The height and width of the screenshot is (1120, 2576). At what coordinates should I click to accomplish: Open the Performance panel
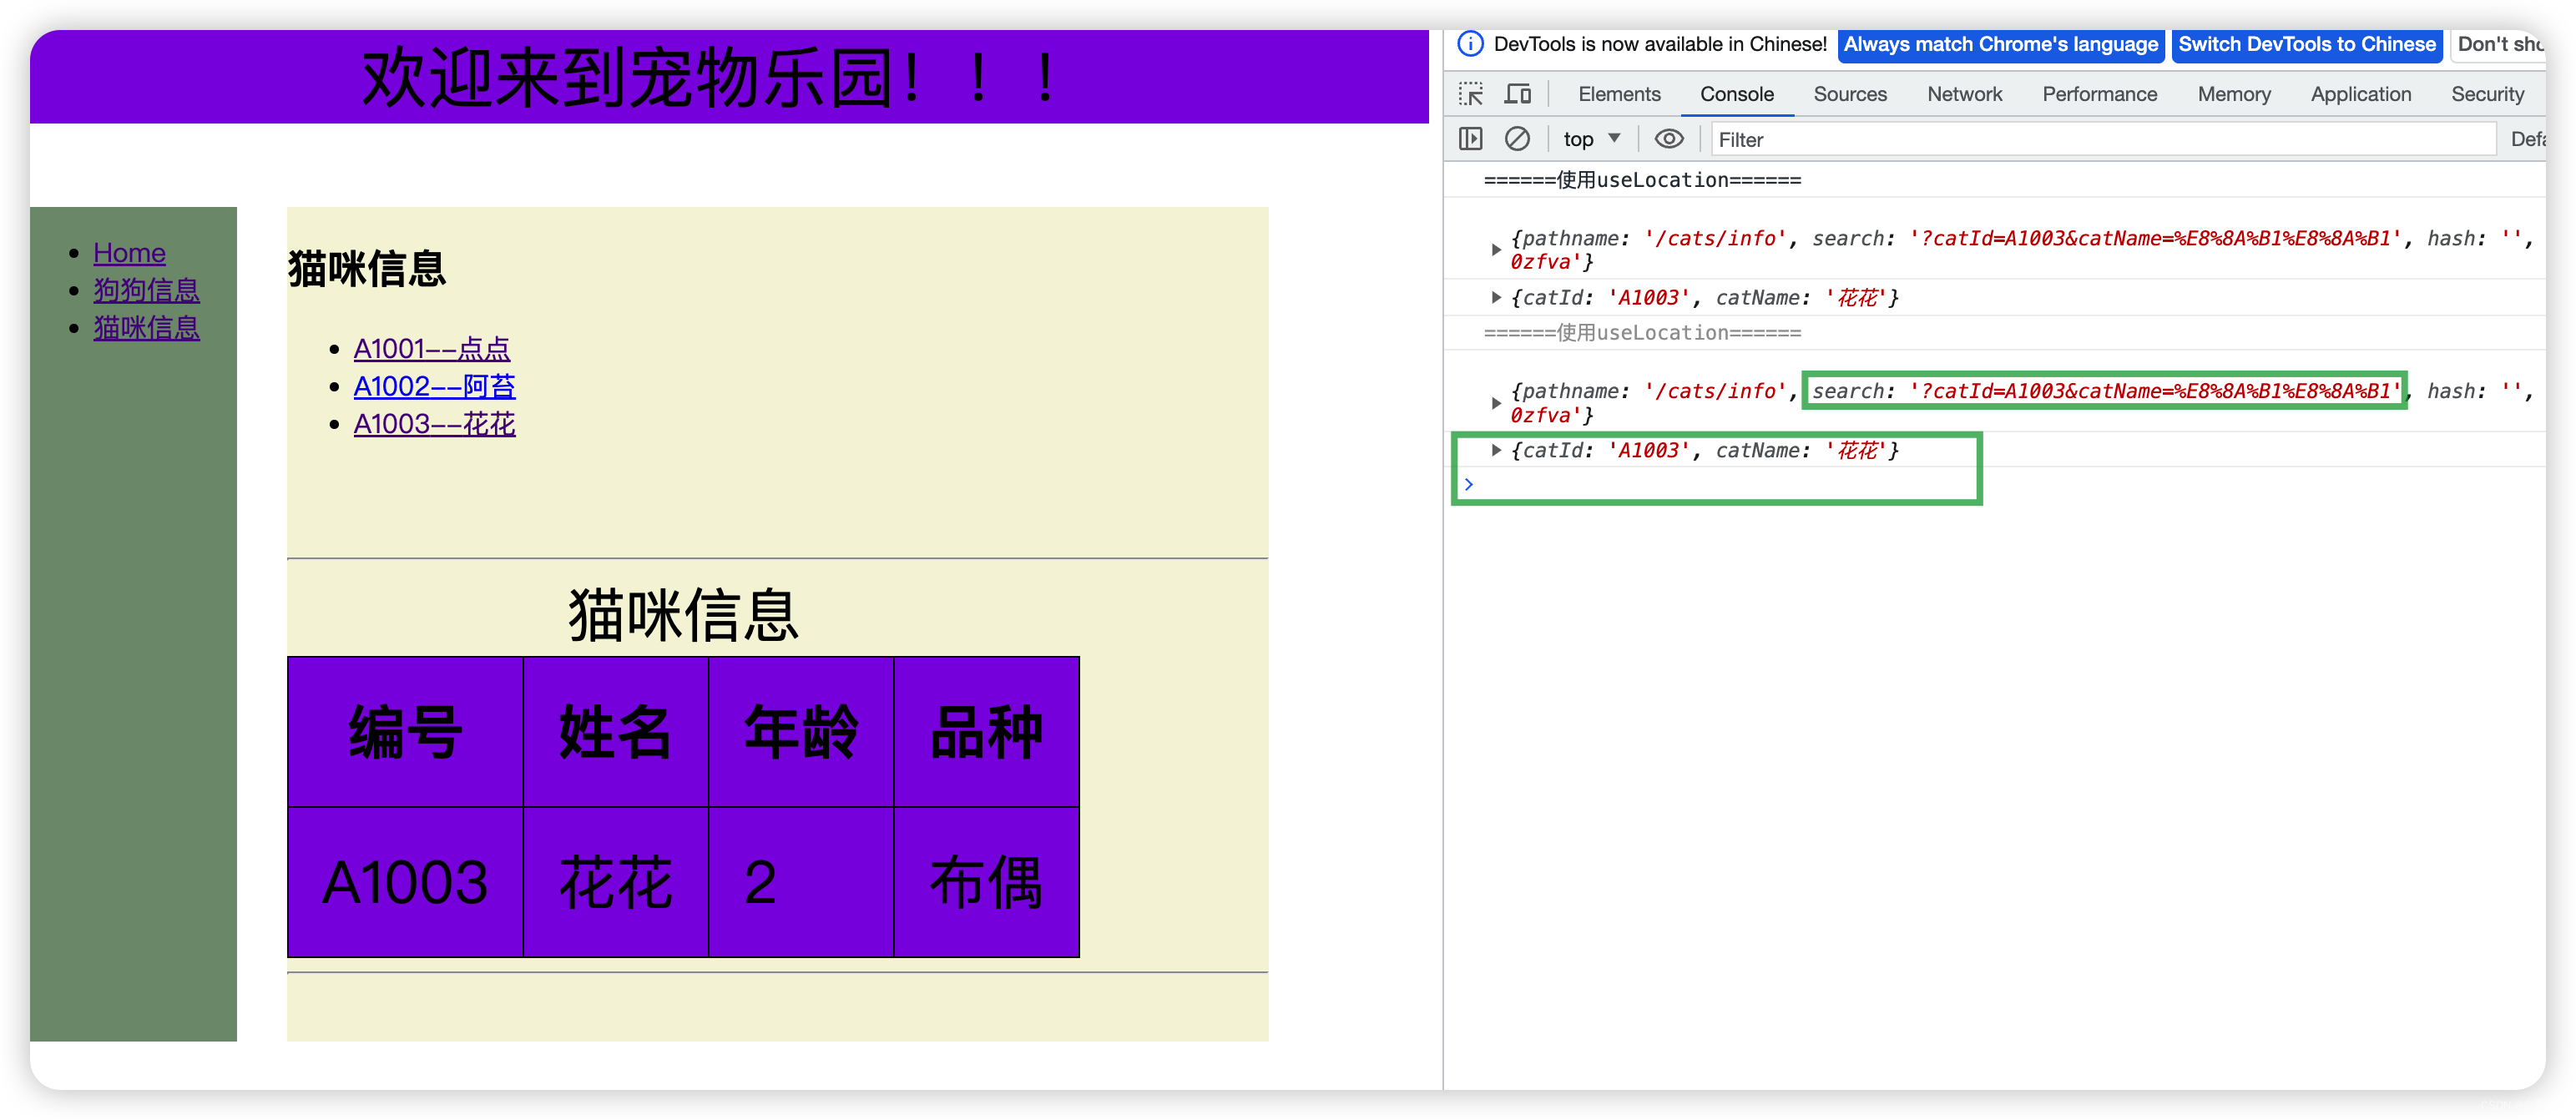click(x=2099, y=94)
